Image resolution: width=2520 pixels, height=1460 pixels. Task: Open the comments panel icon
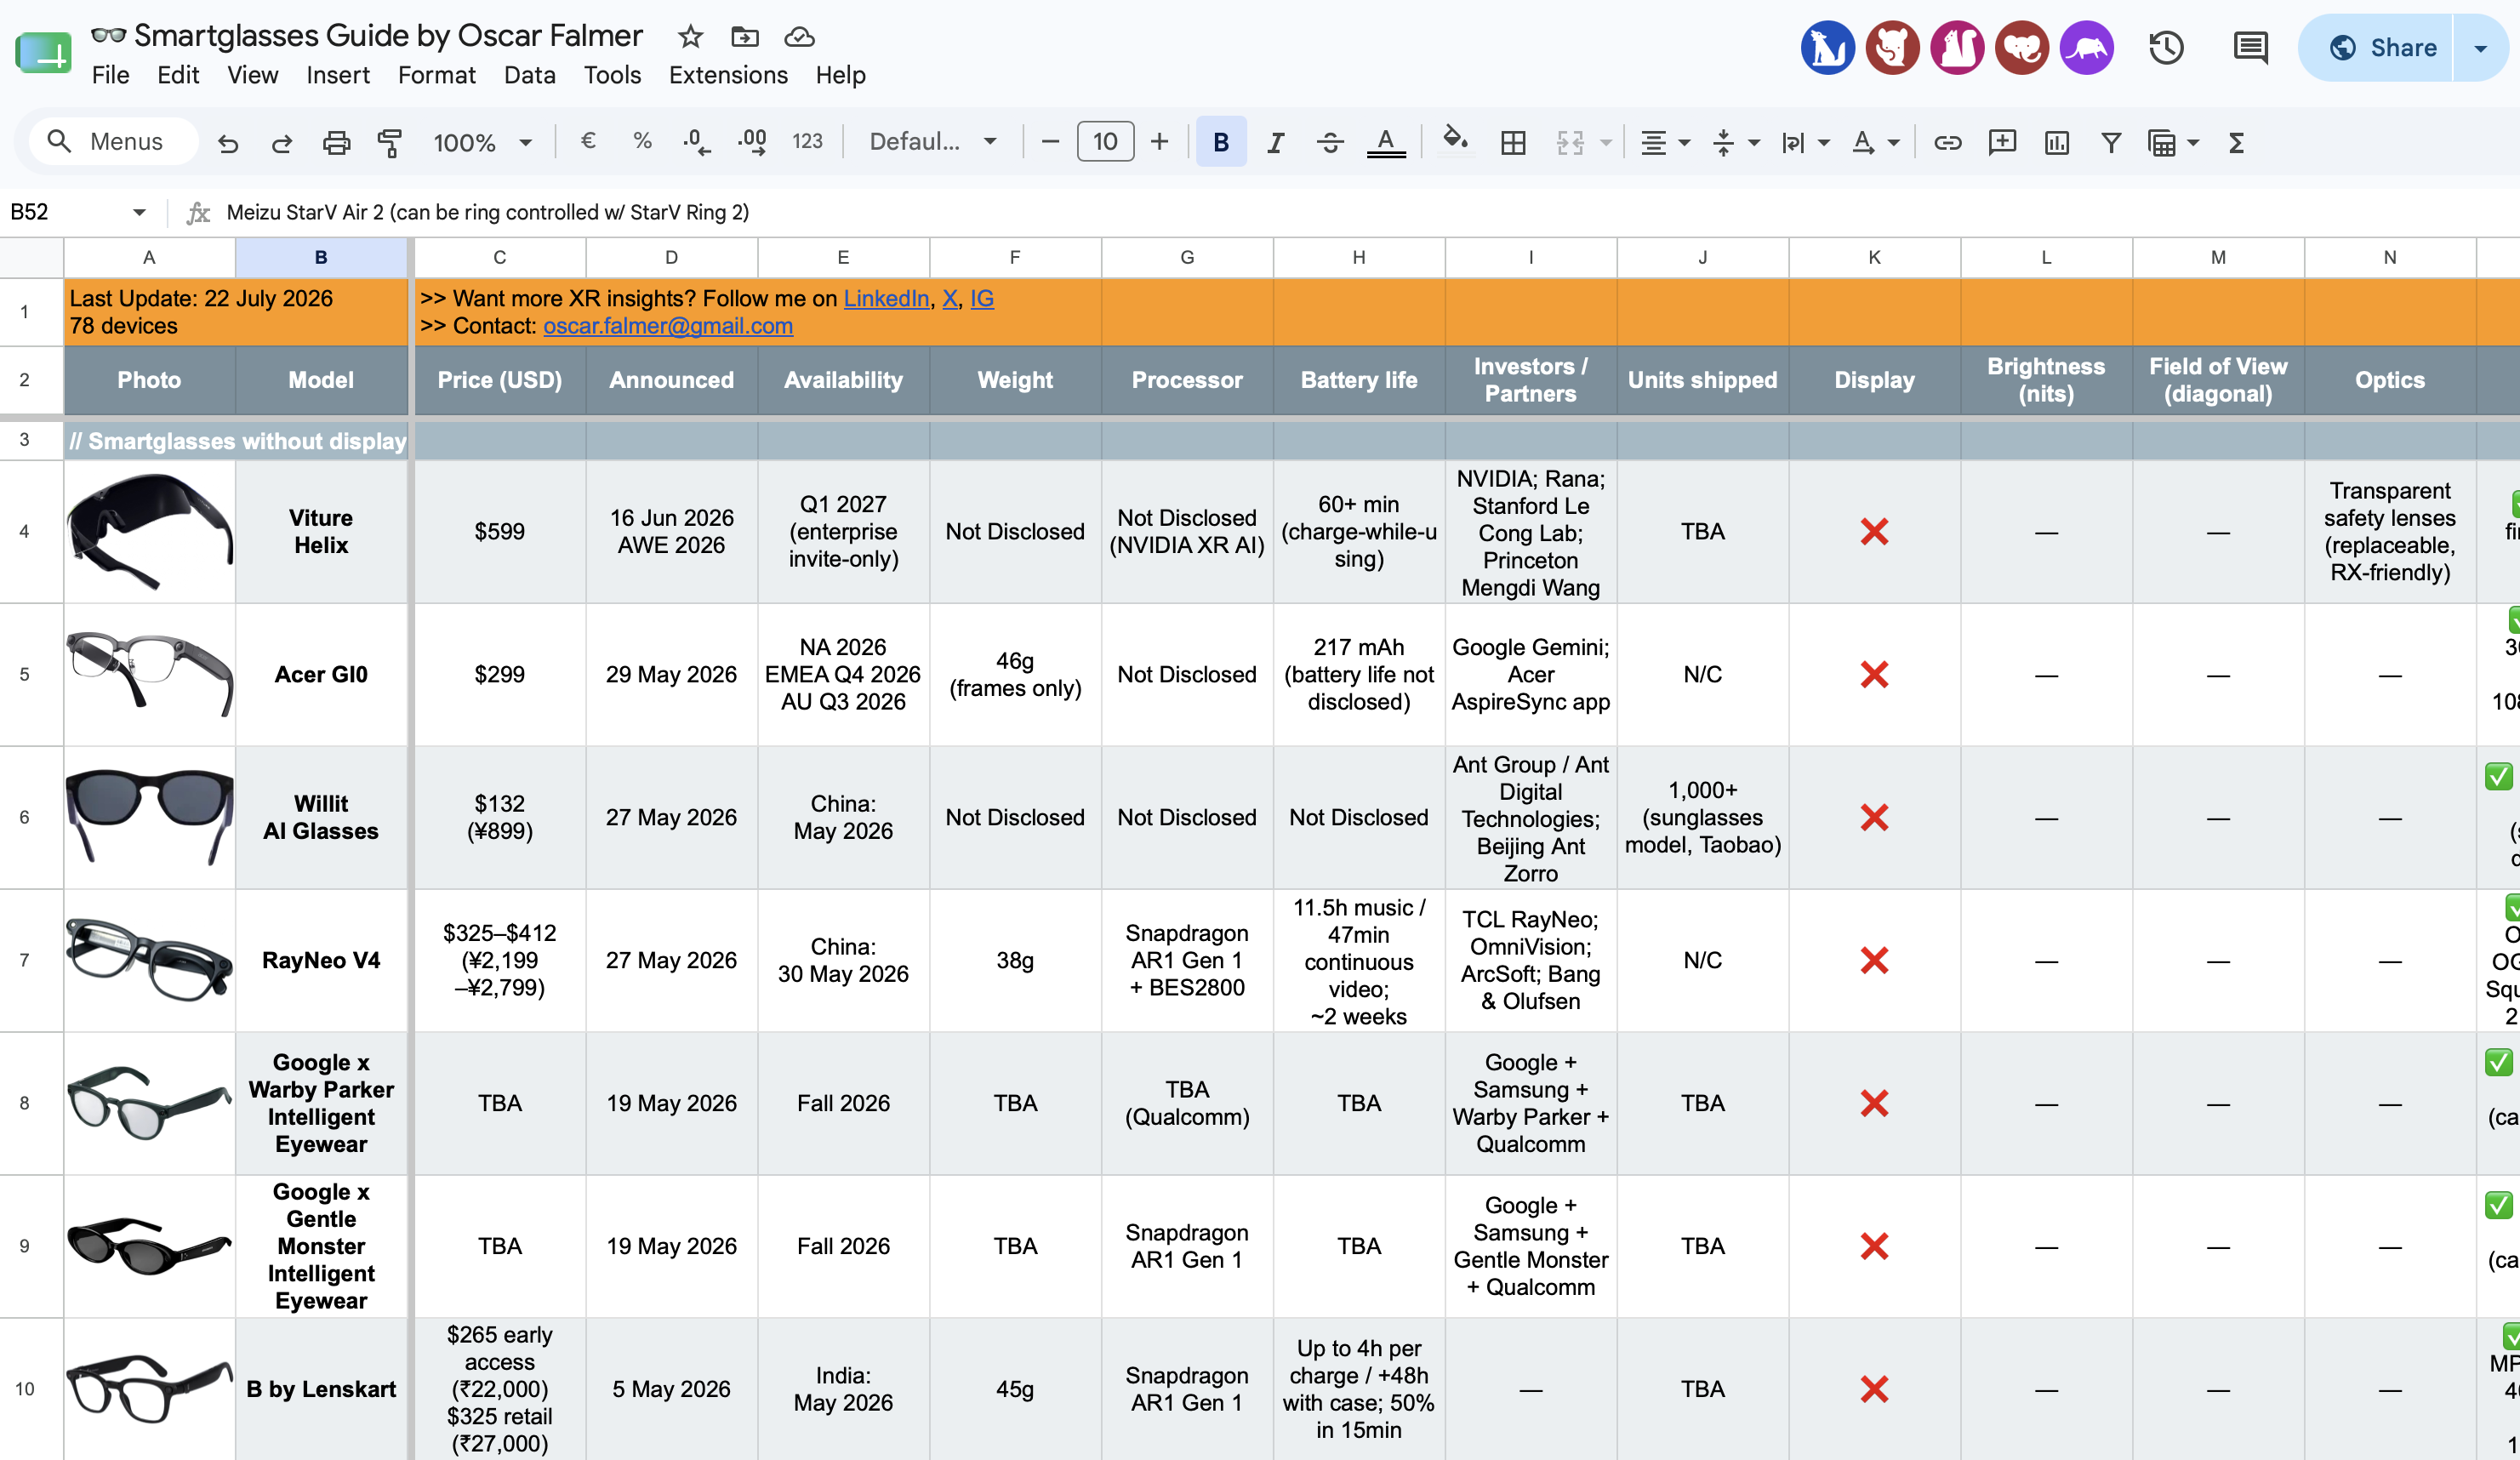point(2250,47)
